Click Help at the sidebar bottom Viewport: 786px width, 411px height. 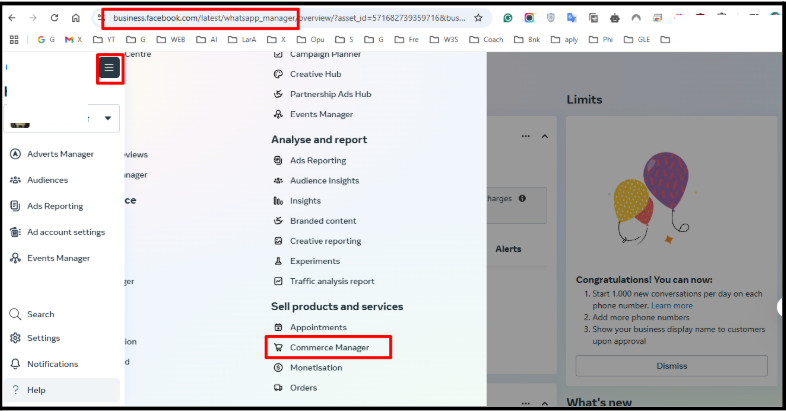pos(35,390)
